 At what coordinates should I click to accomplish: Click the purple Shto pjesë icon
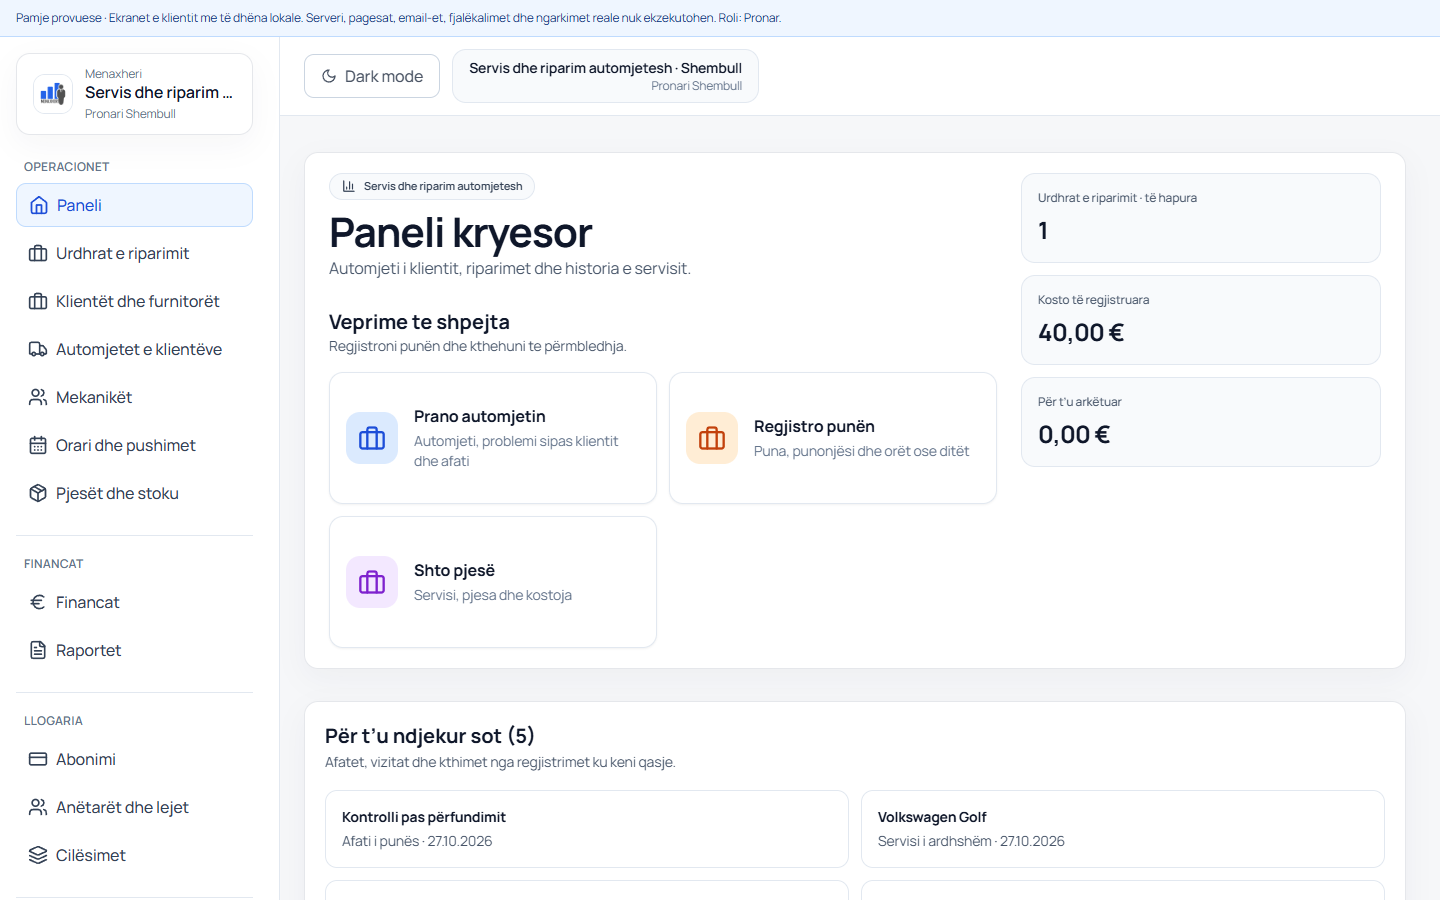(372, 582)
